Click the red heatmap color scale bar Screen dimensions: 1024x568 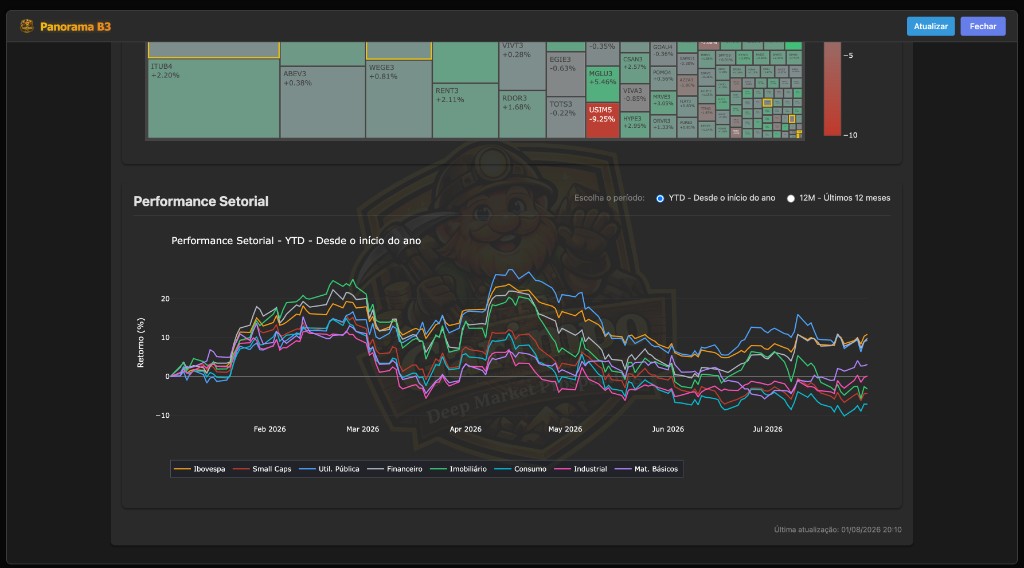point(832,89)
